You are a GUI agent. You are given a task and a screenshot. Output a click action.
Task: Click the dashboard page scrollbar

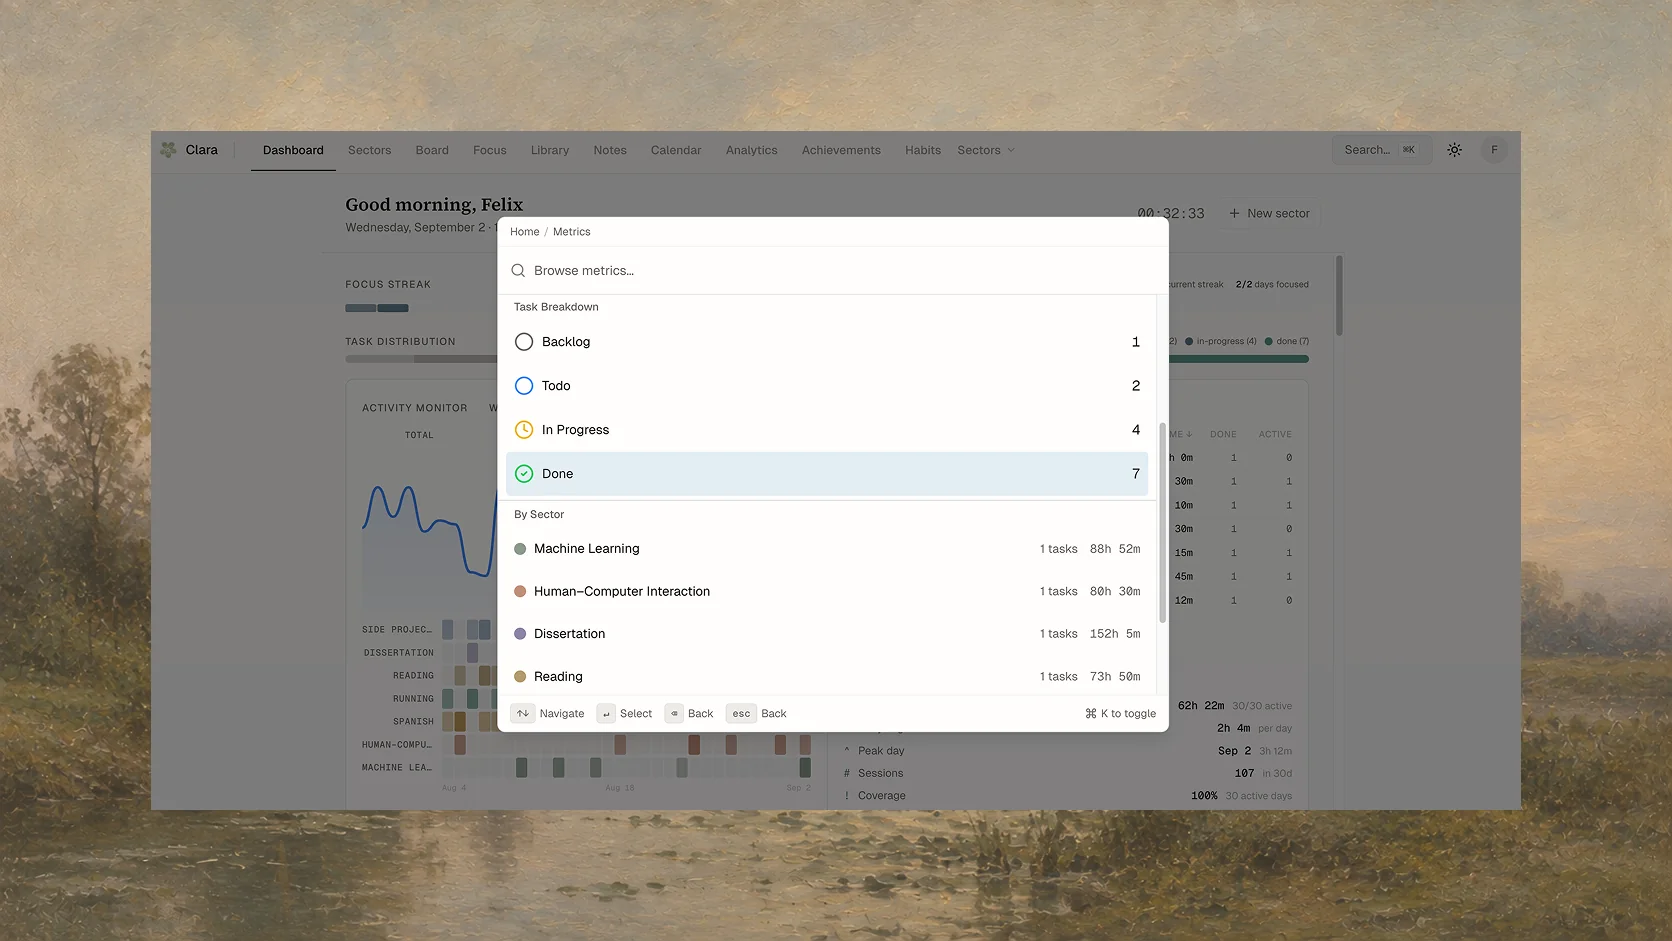click(x=1339, y=296)
